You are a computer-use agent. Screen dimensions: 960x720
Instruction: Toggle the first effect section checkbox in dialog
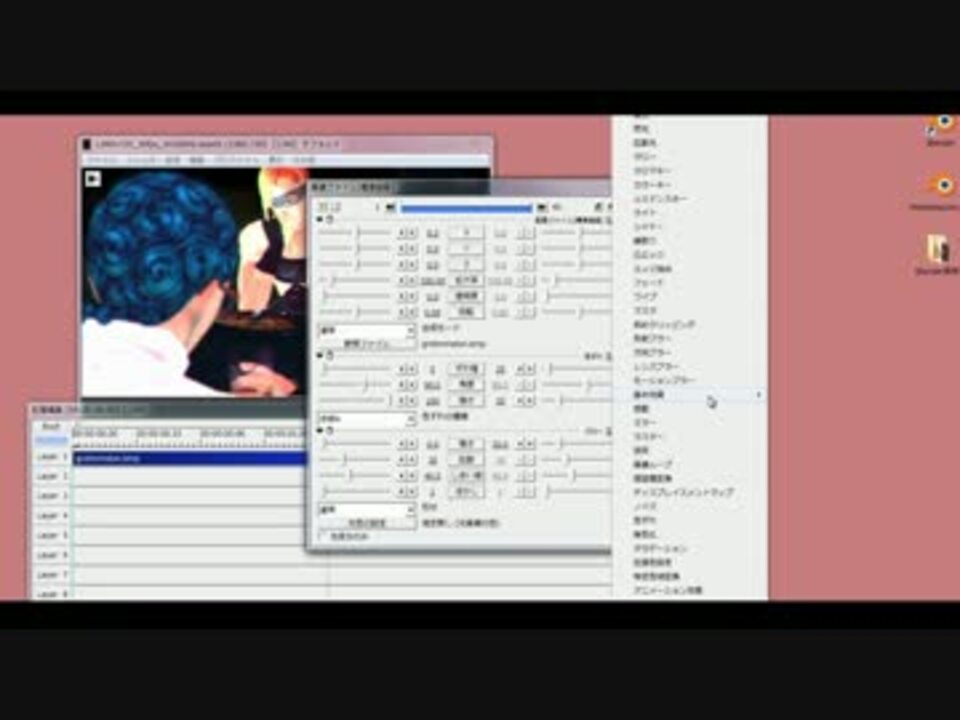click(x=330, y=219)
